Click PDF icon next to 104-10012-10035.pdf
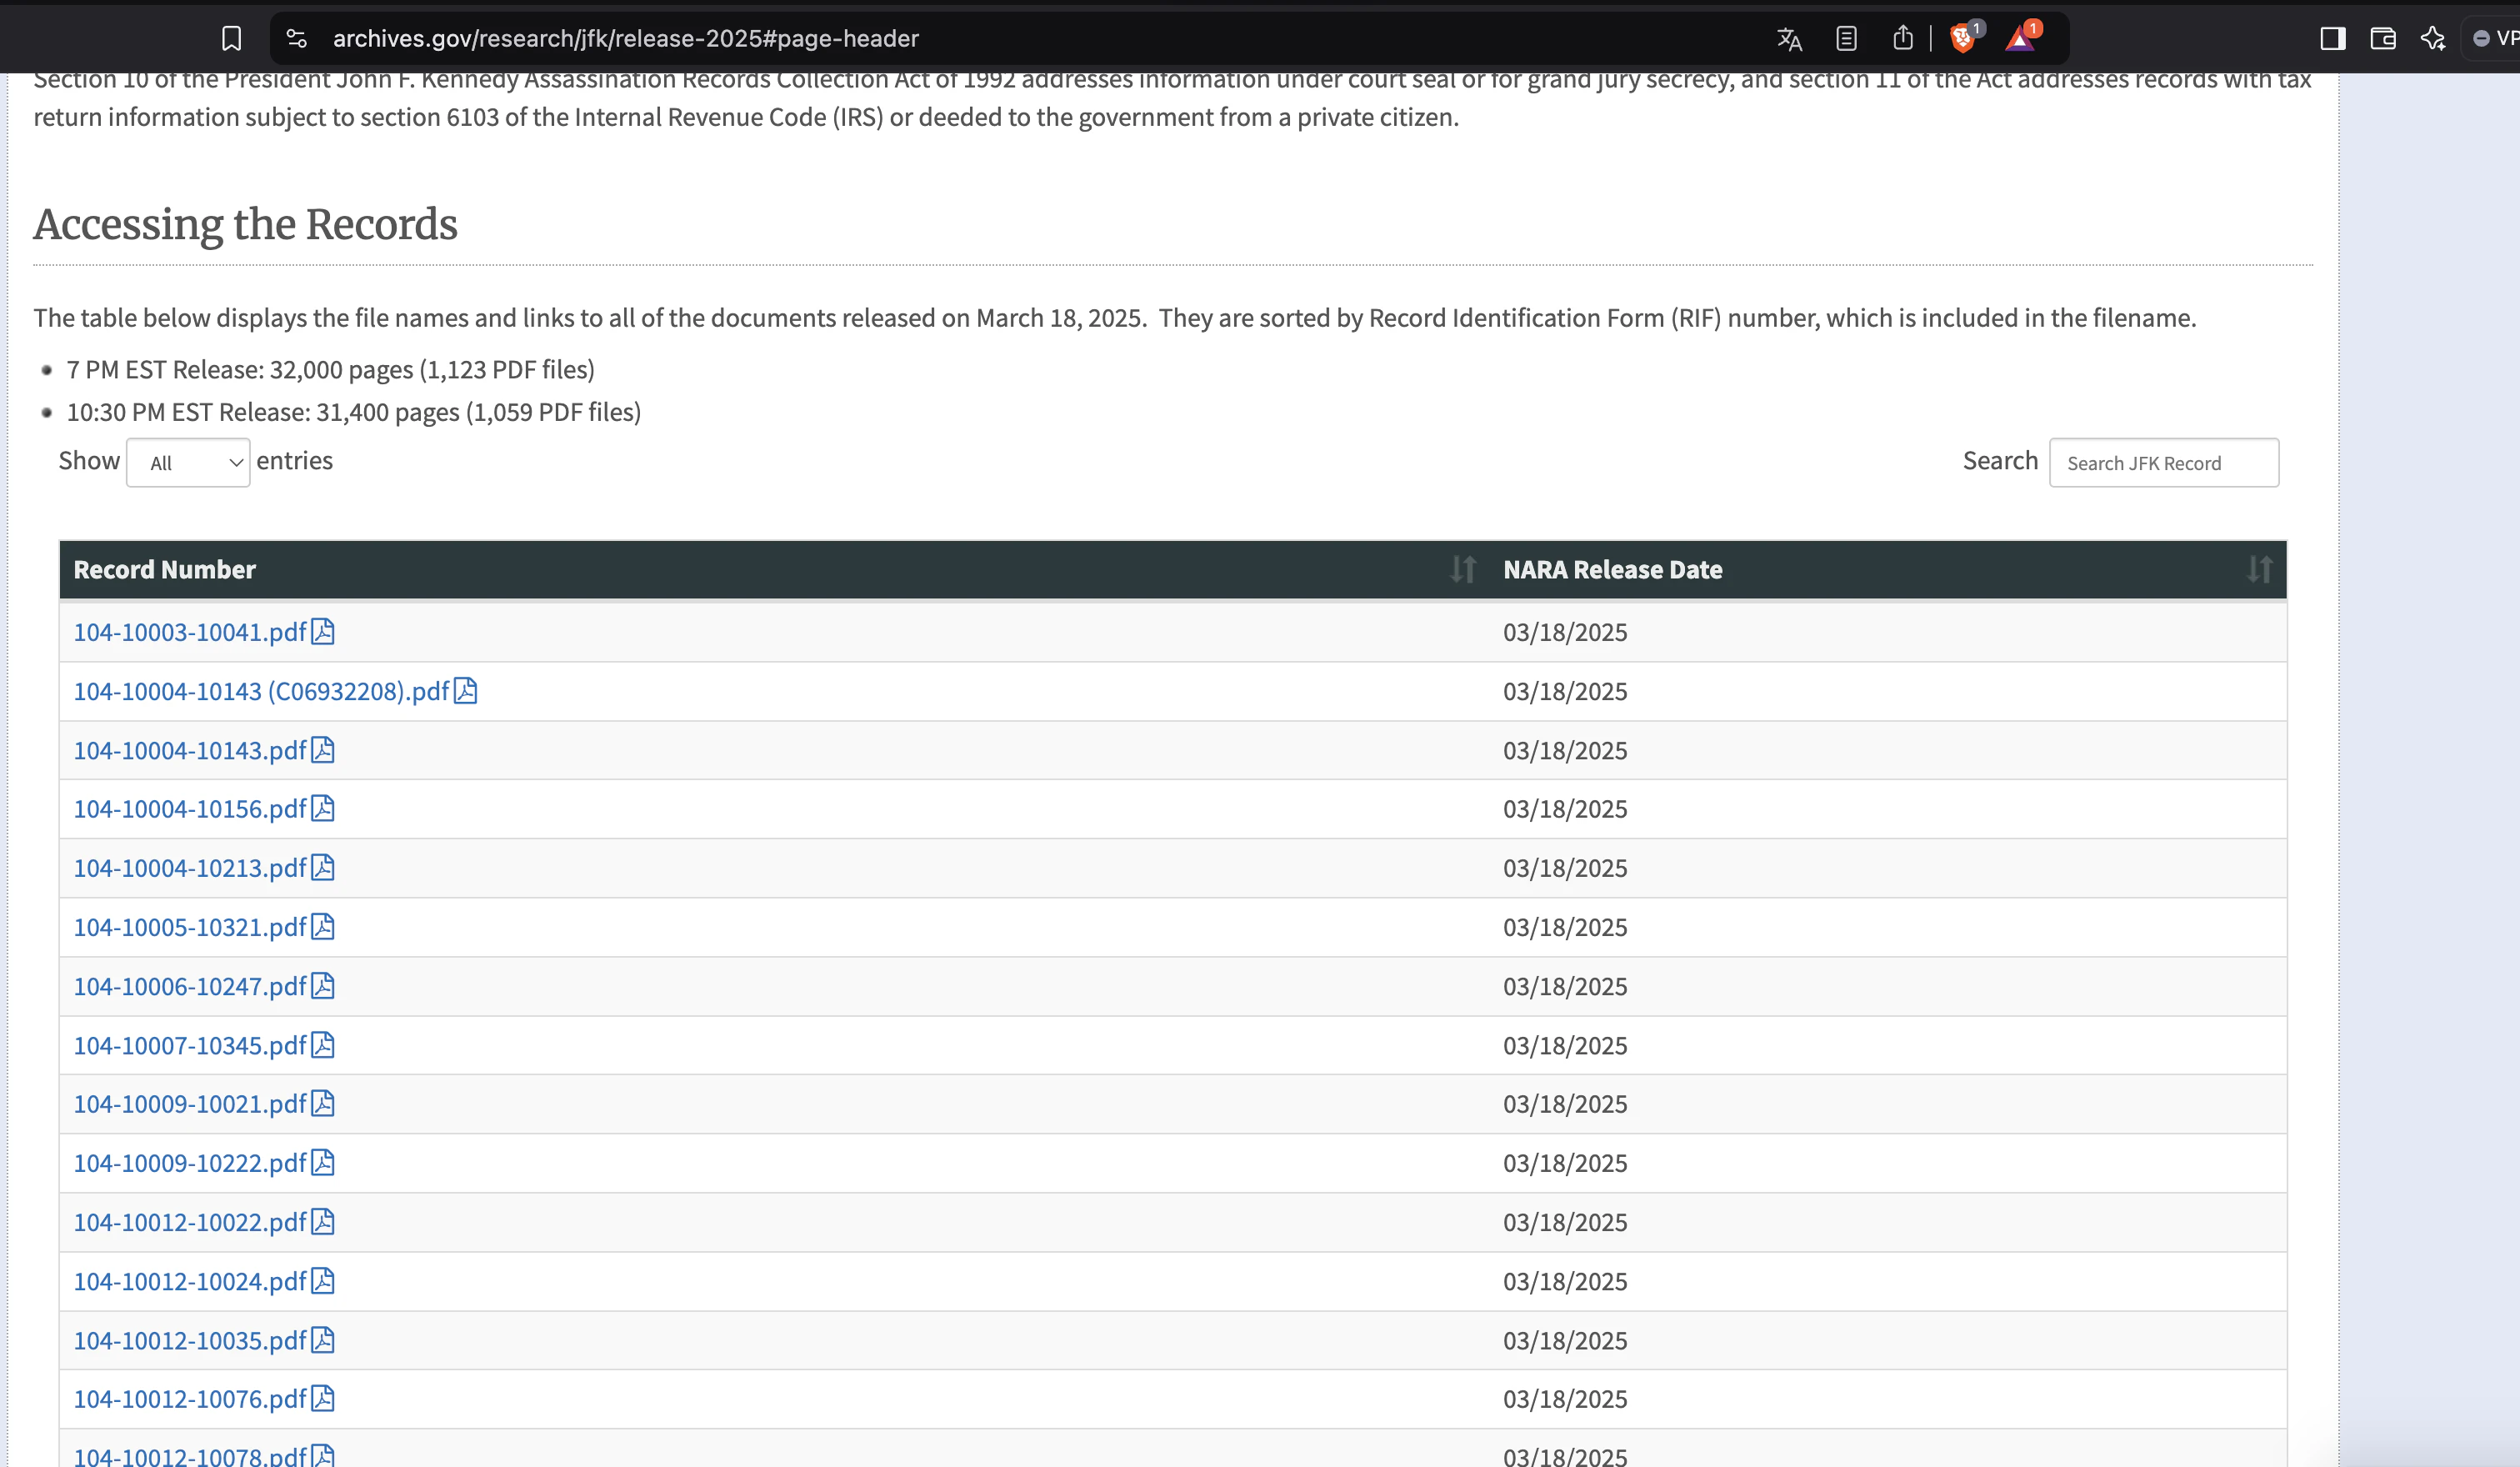Image resolution: width=2520 pixels, height=1467 pixels. point(322,1339)
